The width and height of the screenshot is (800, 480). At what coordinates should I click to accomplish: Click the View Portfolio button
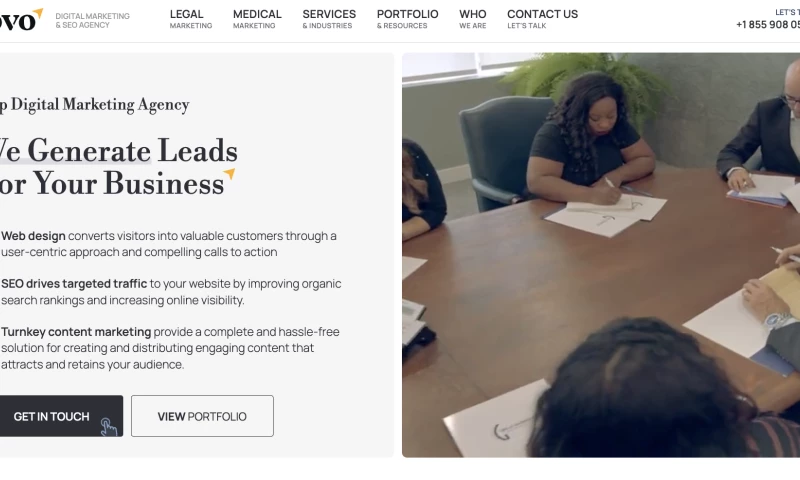(202, 416)
